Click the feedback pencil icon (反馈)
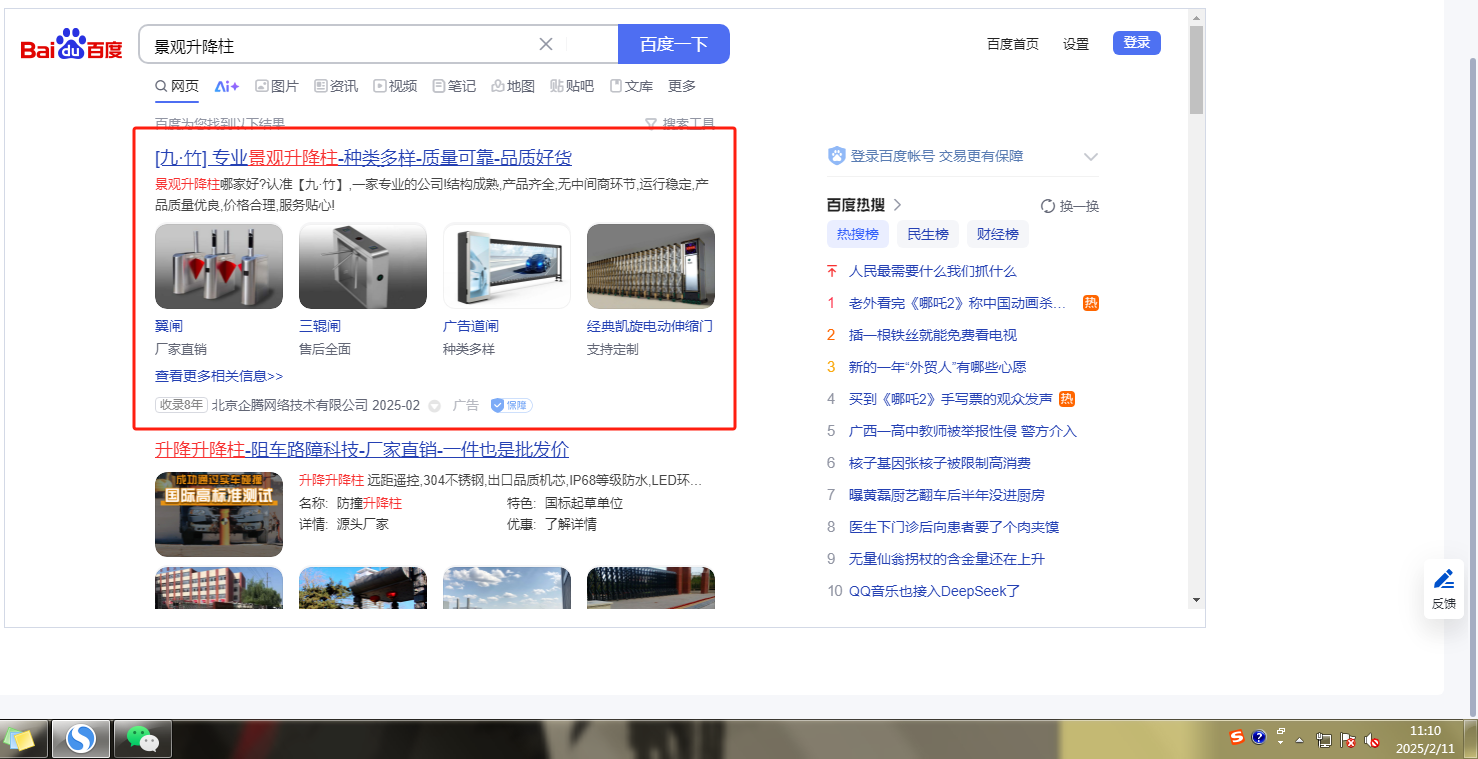Screen dimensions: 1478x759 [x=1444, y=579]
